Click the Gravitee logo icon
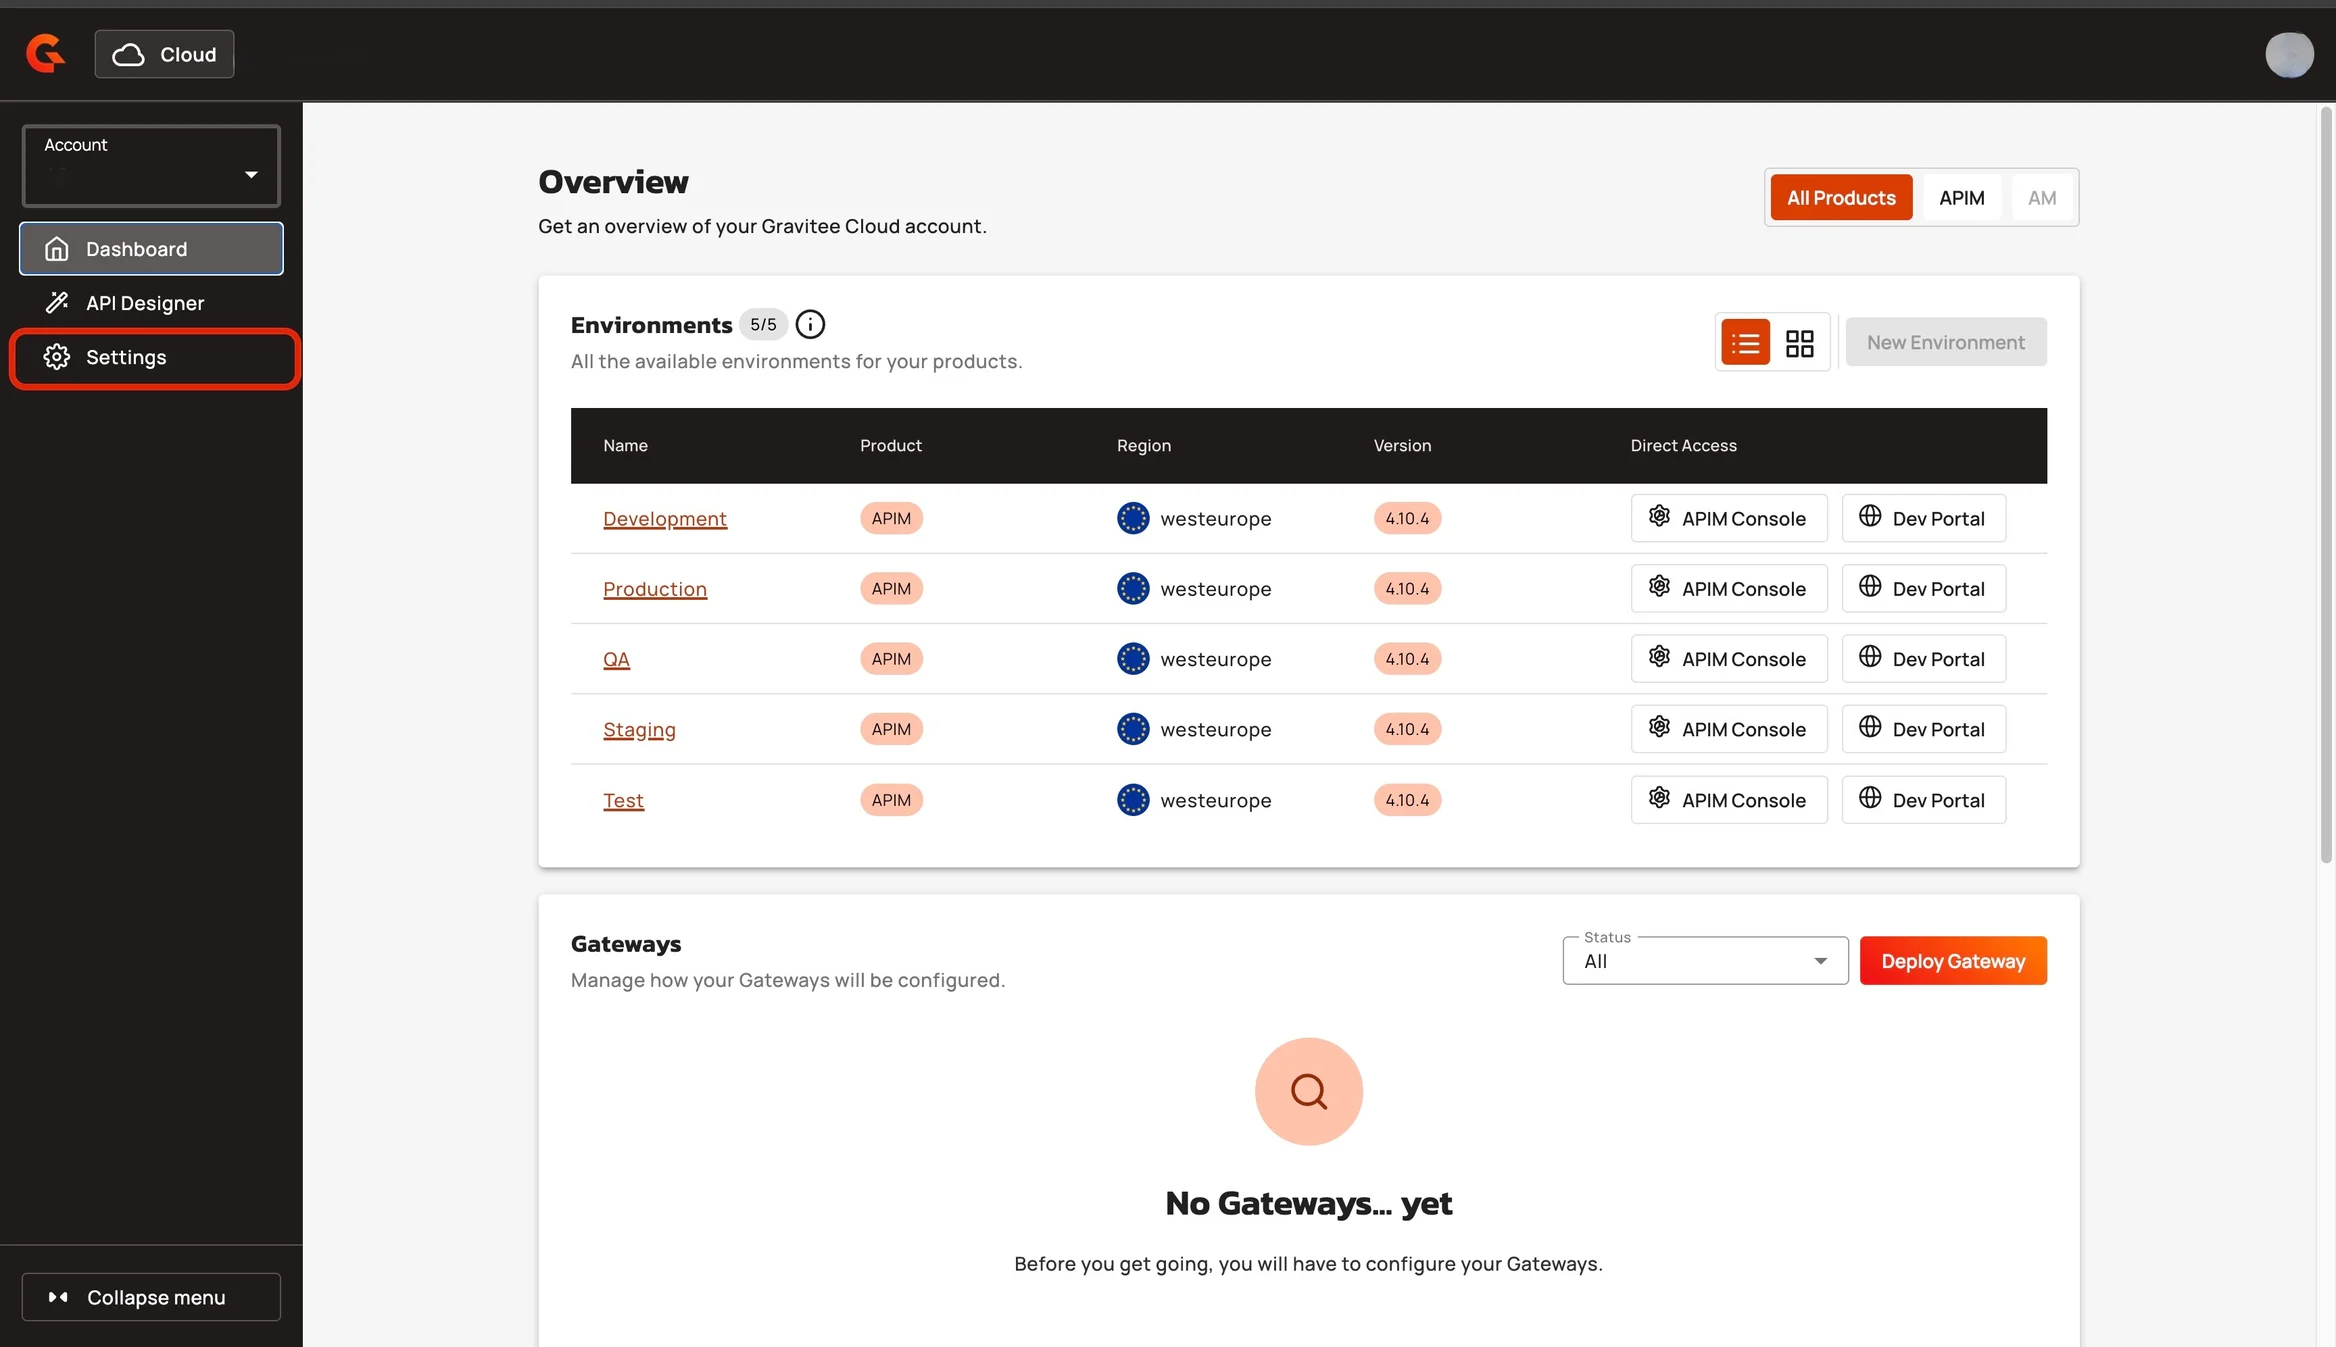The height and width of the screenshot is (1347, 2336). click(x=45, y=54)
